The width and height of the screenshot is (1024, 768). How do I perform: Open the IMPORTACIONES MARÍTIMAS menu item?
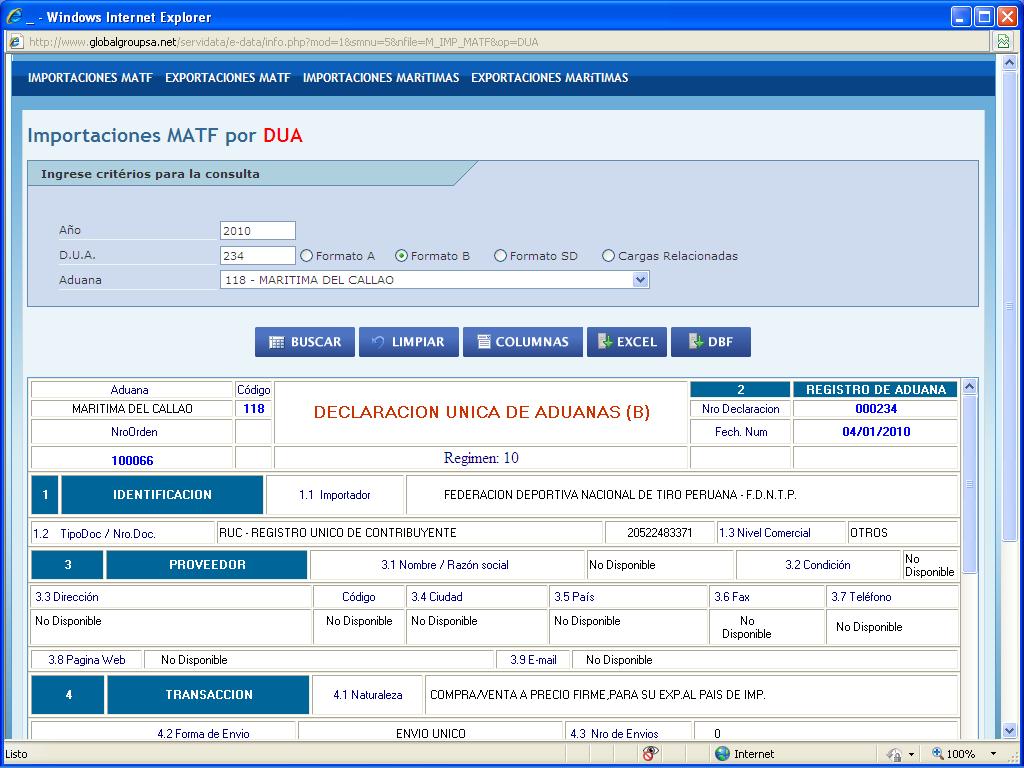click(381, 78)
